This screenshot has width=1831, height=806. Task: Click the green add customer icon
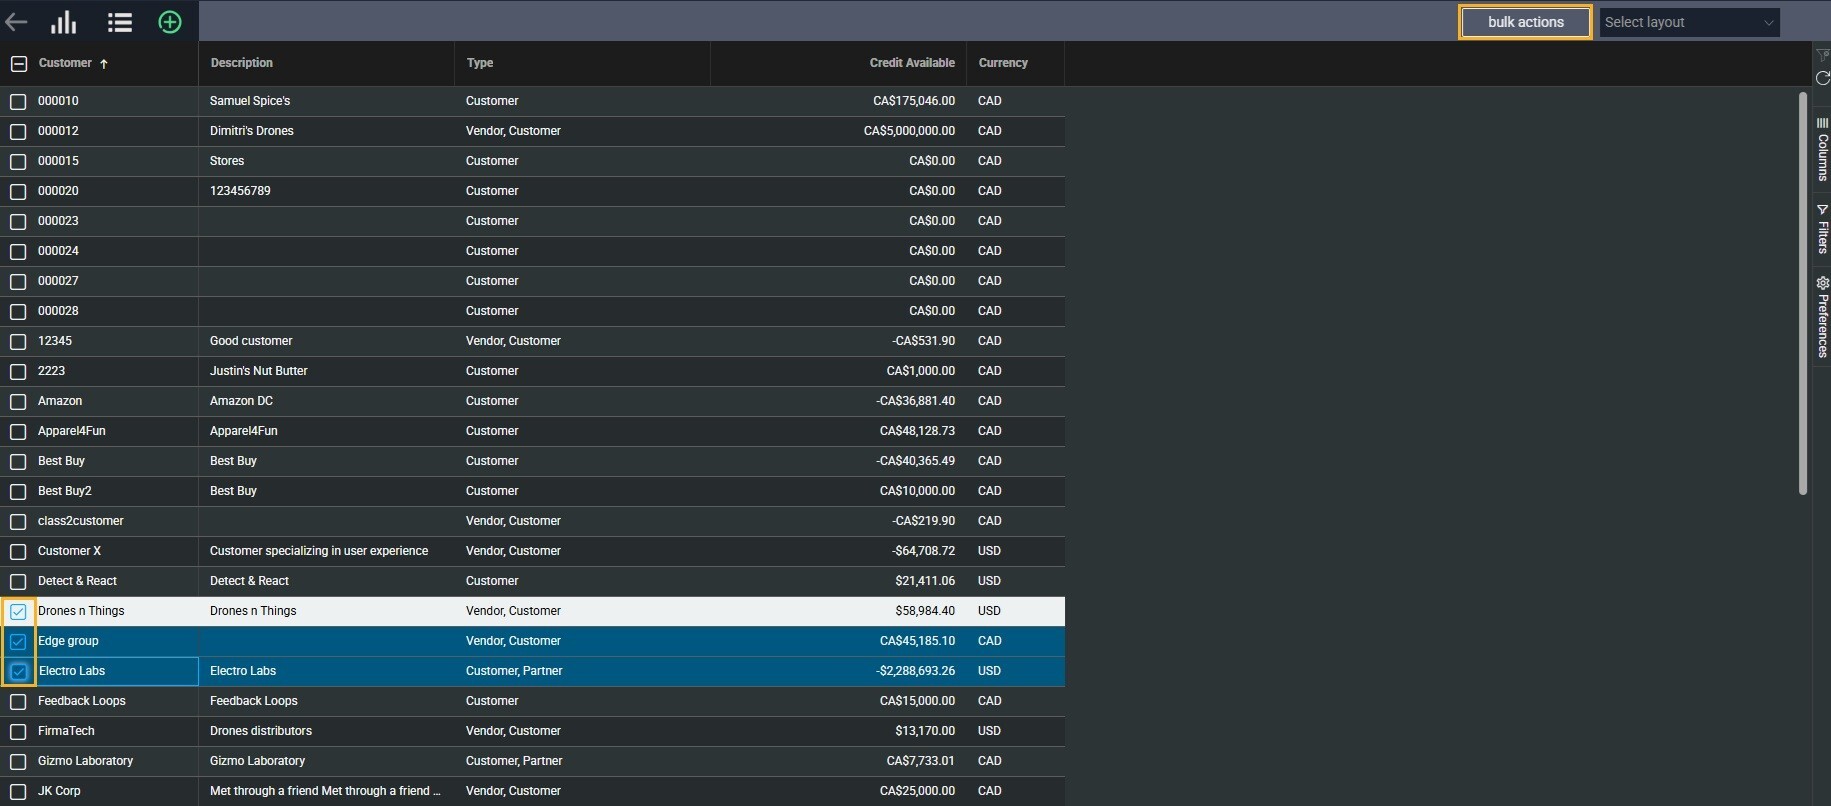[x=170, y=22]
